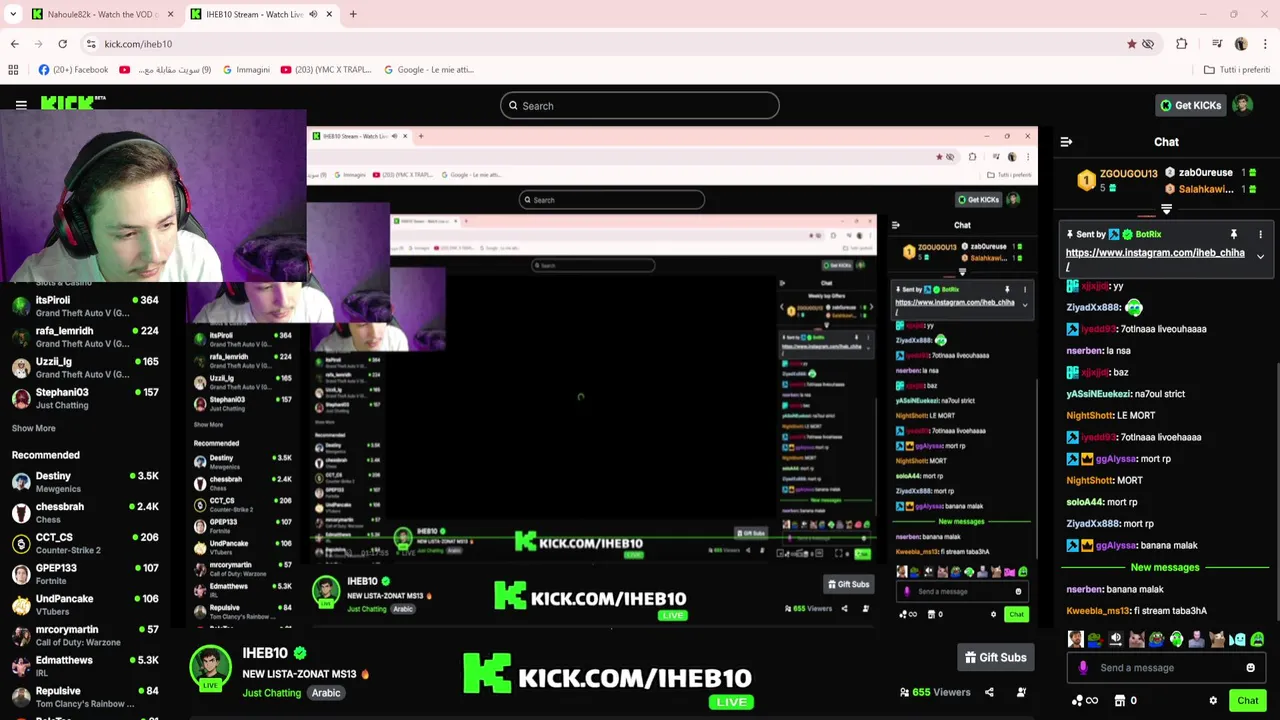
Task: Open rafa_lemridh followed channel
Action: (86, 337)
